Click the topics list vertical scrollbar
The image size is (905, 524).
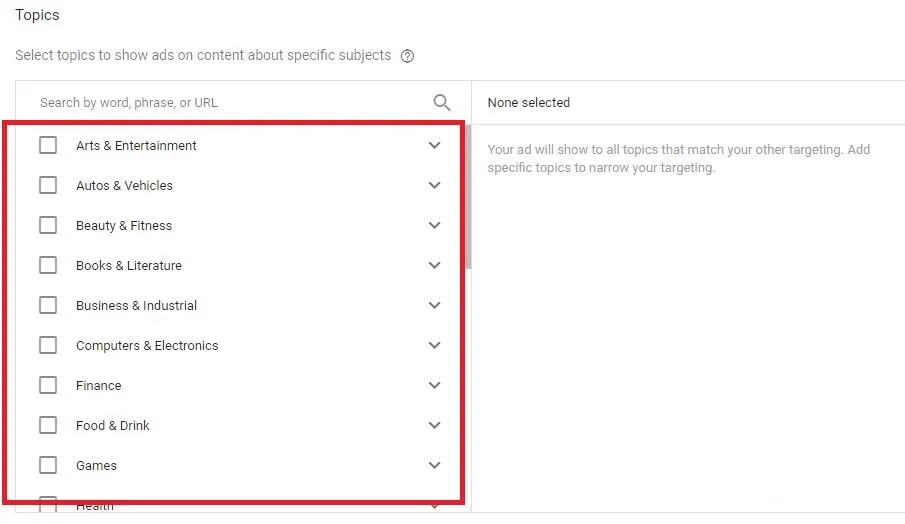(x=468, y=200)
